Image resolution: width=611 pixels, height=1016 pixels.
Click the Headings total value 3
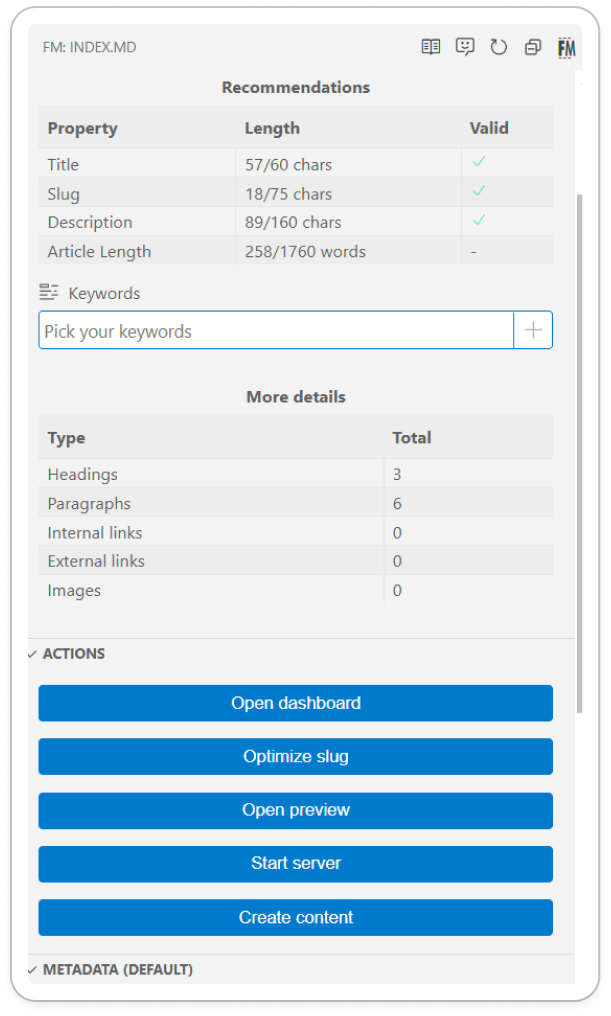point(397,474)
